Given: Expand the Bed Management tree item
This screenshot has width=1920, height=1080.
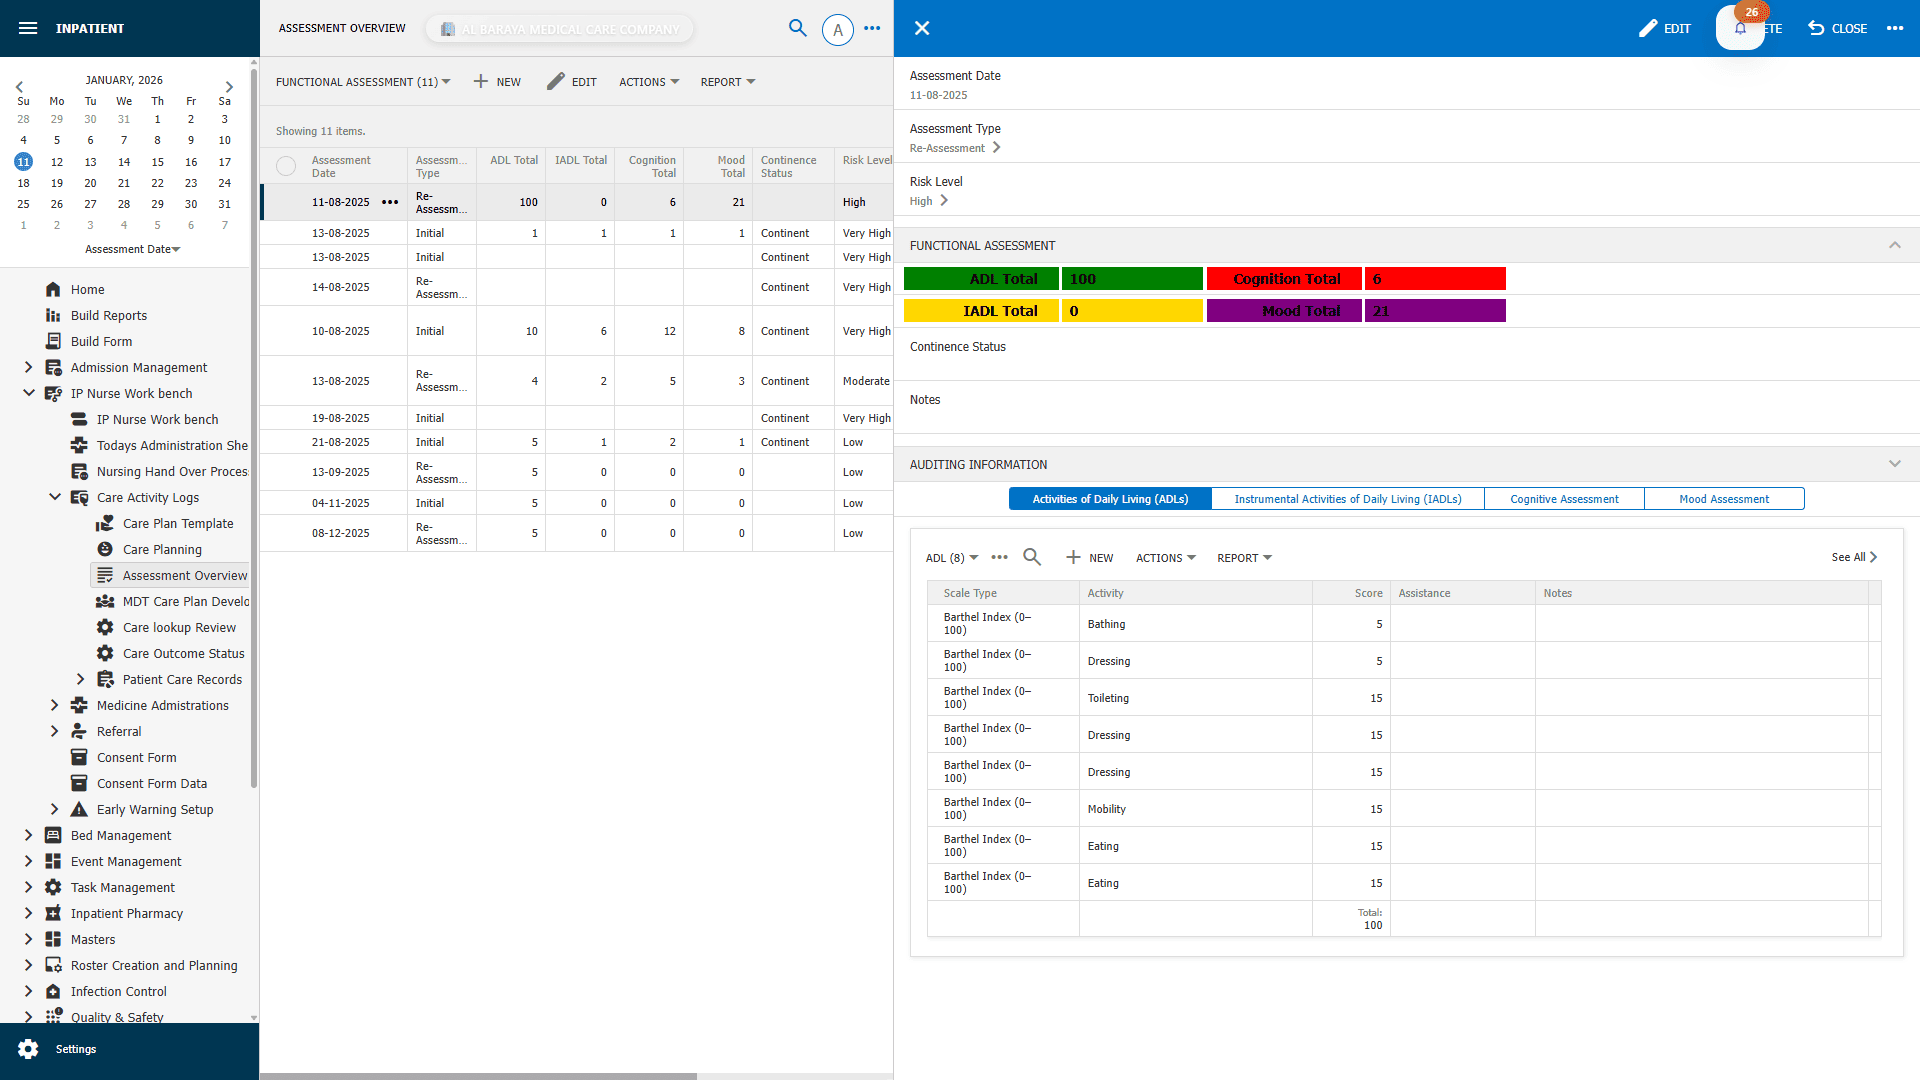Looking at the screenshot, I should [x=28, y=835].
